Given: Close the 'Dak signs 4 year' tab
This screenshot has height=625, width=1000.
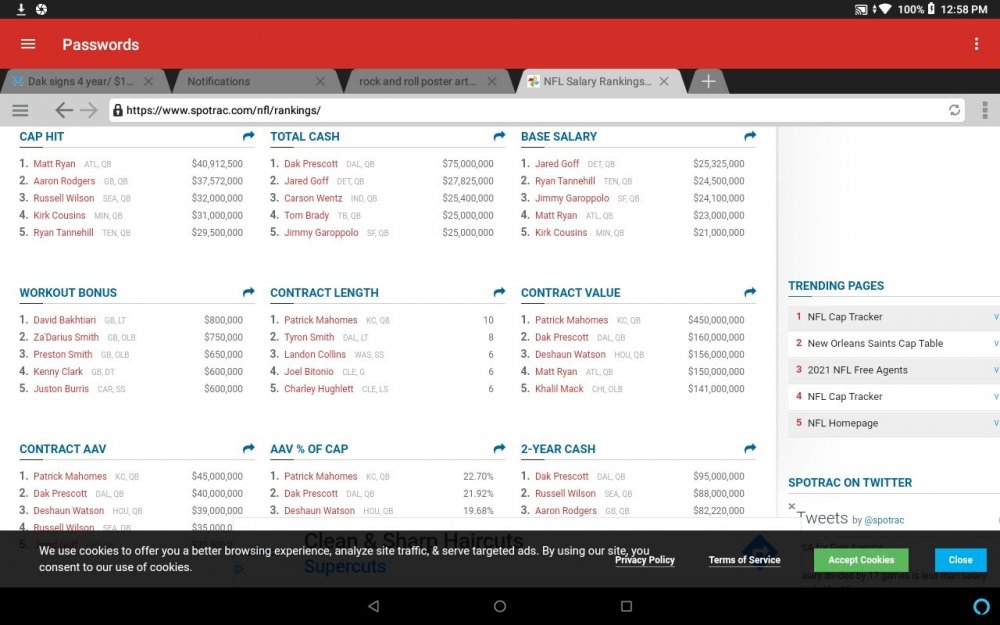Looking at the screenshot, I should click(x=149, y=82).
